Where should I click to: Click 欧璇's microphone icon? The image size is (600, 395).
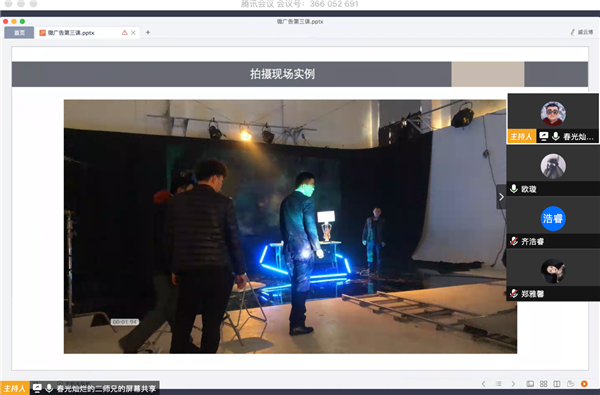click(514, 189)
